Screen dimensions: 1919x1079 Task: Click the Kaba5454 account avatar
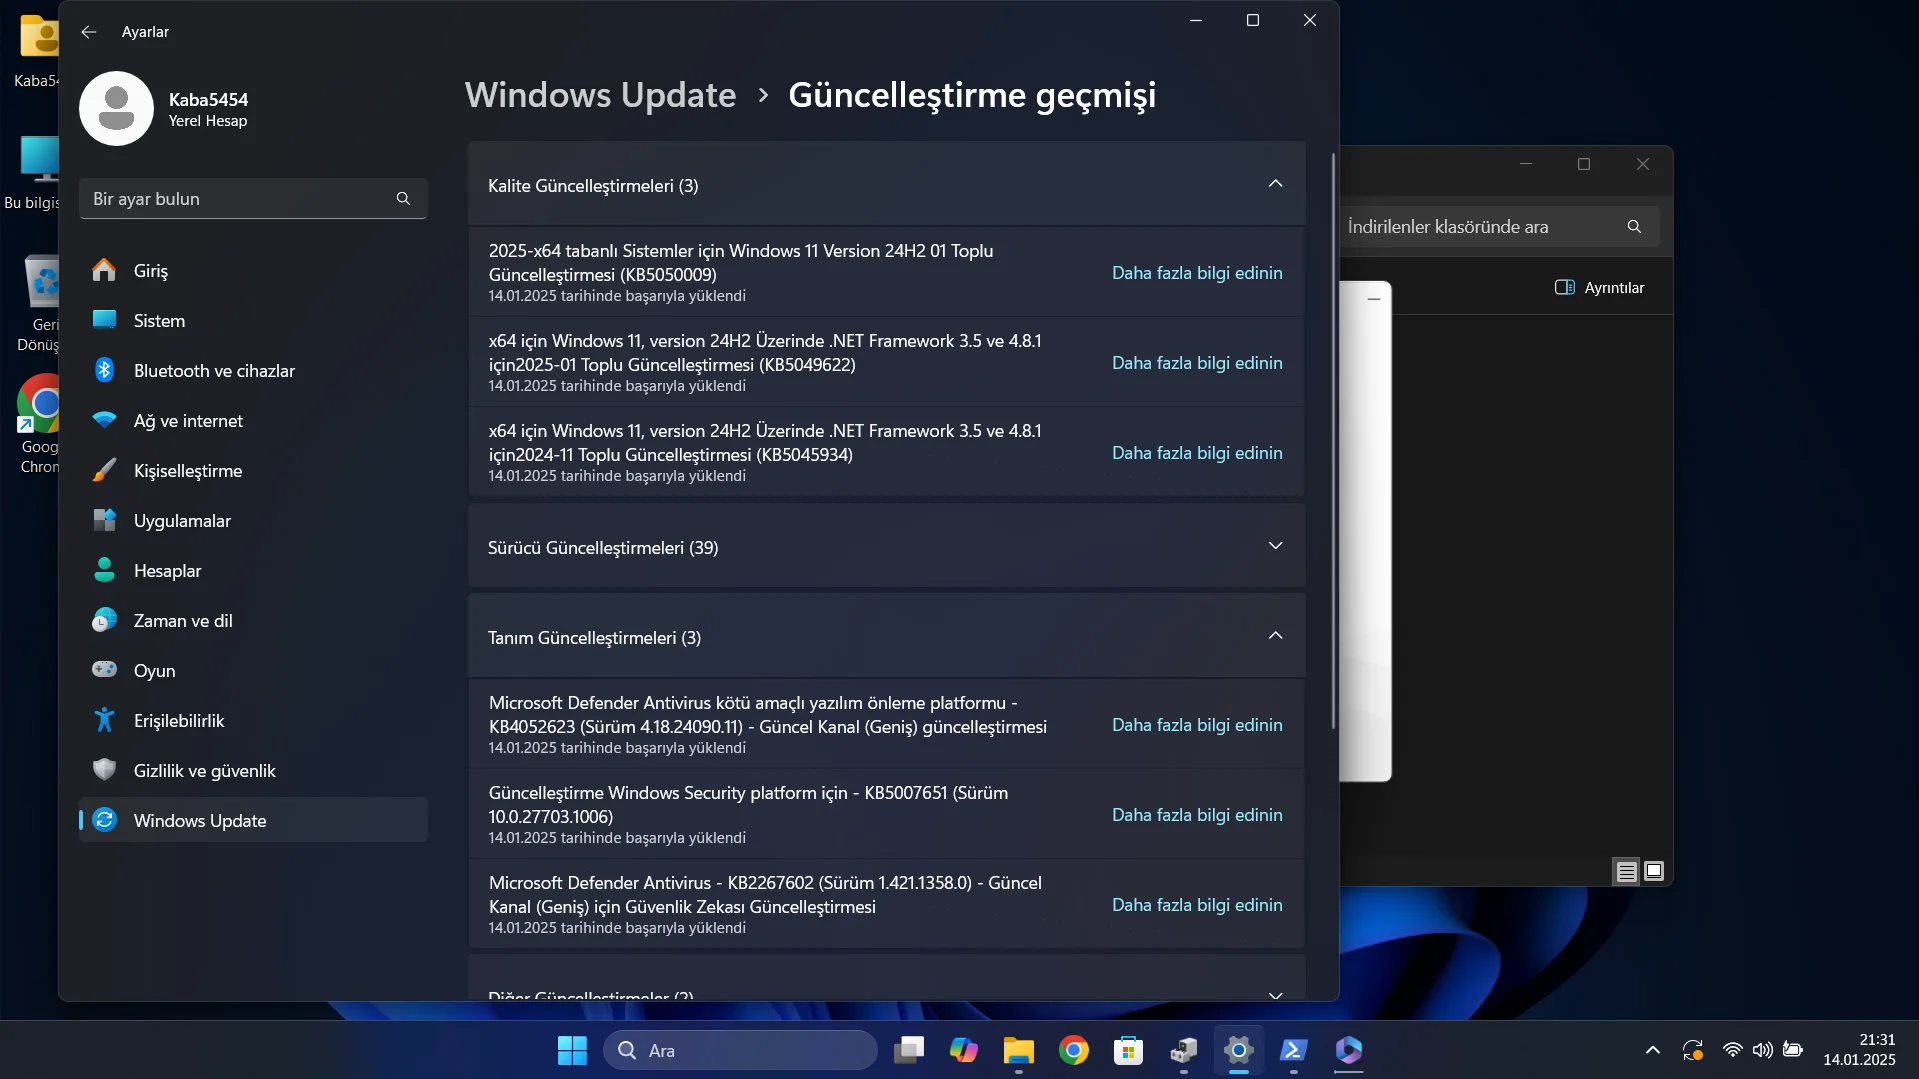click(x=116, y=109)
